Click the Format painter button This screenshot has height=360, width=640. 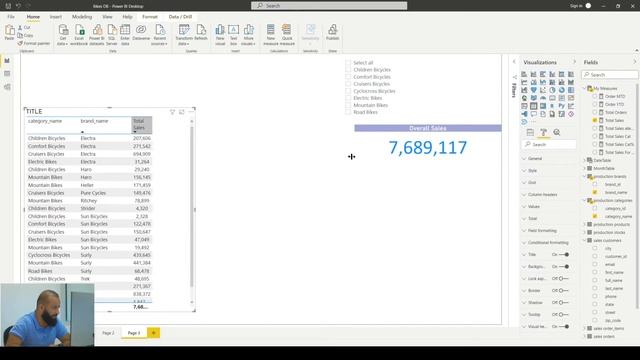coord(33,43)
